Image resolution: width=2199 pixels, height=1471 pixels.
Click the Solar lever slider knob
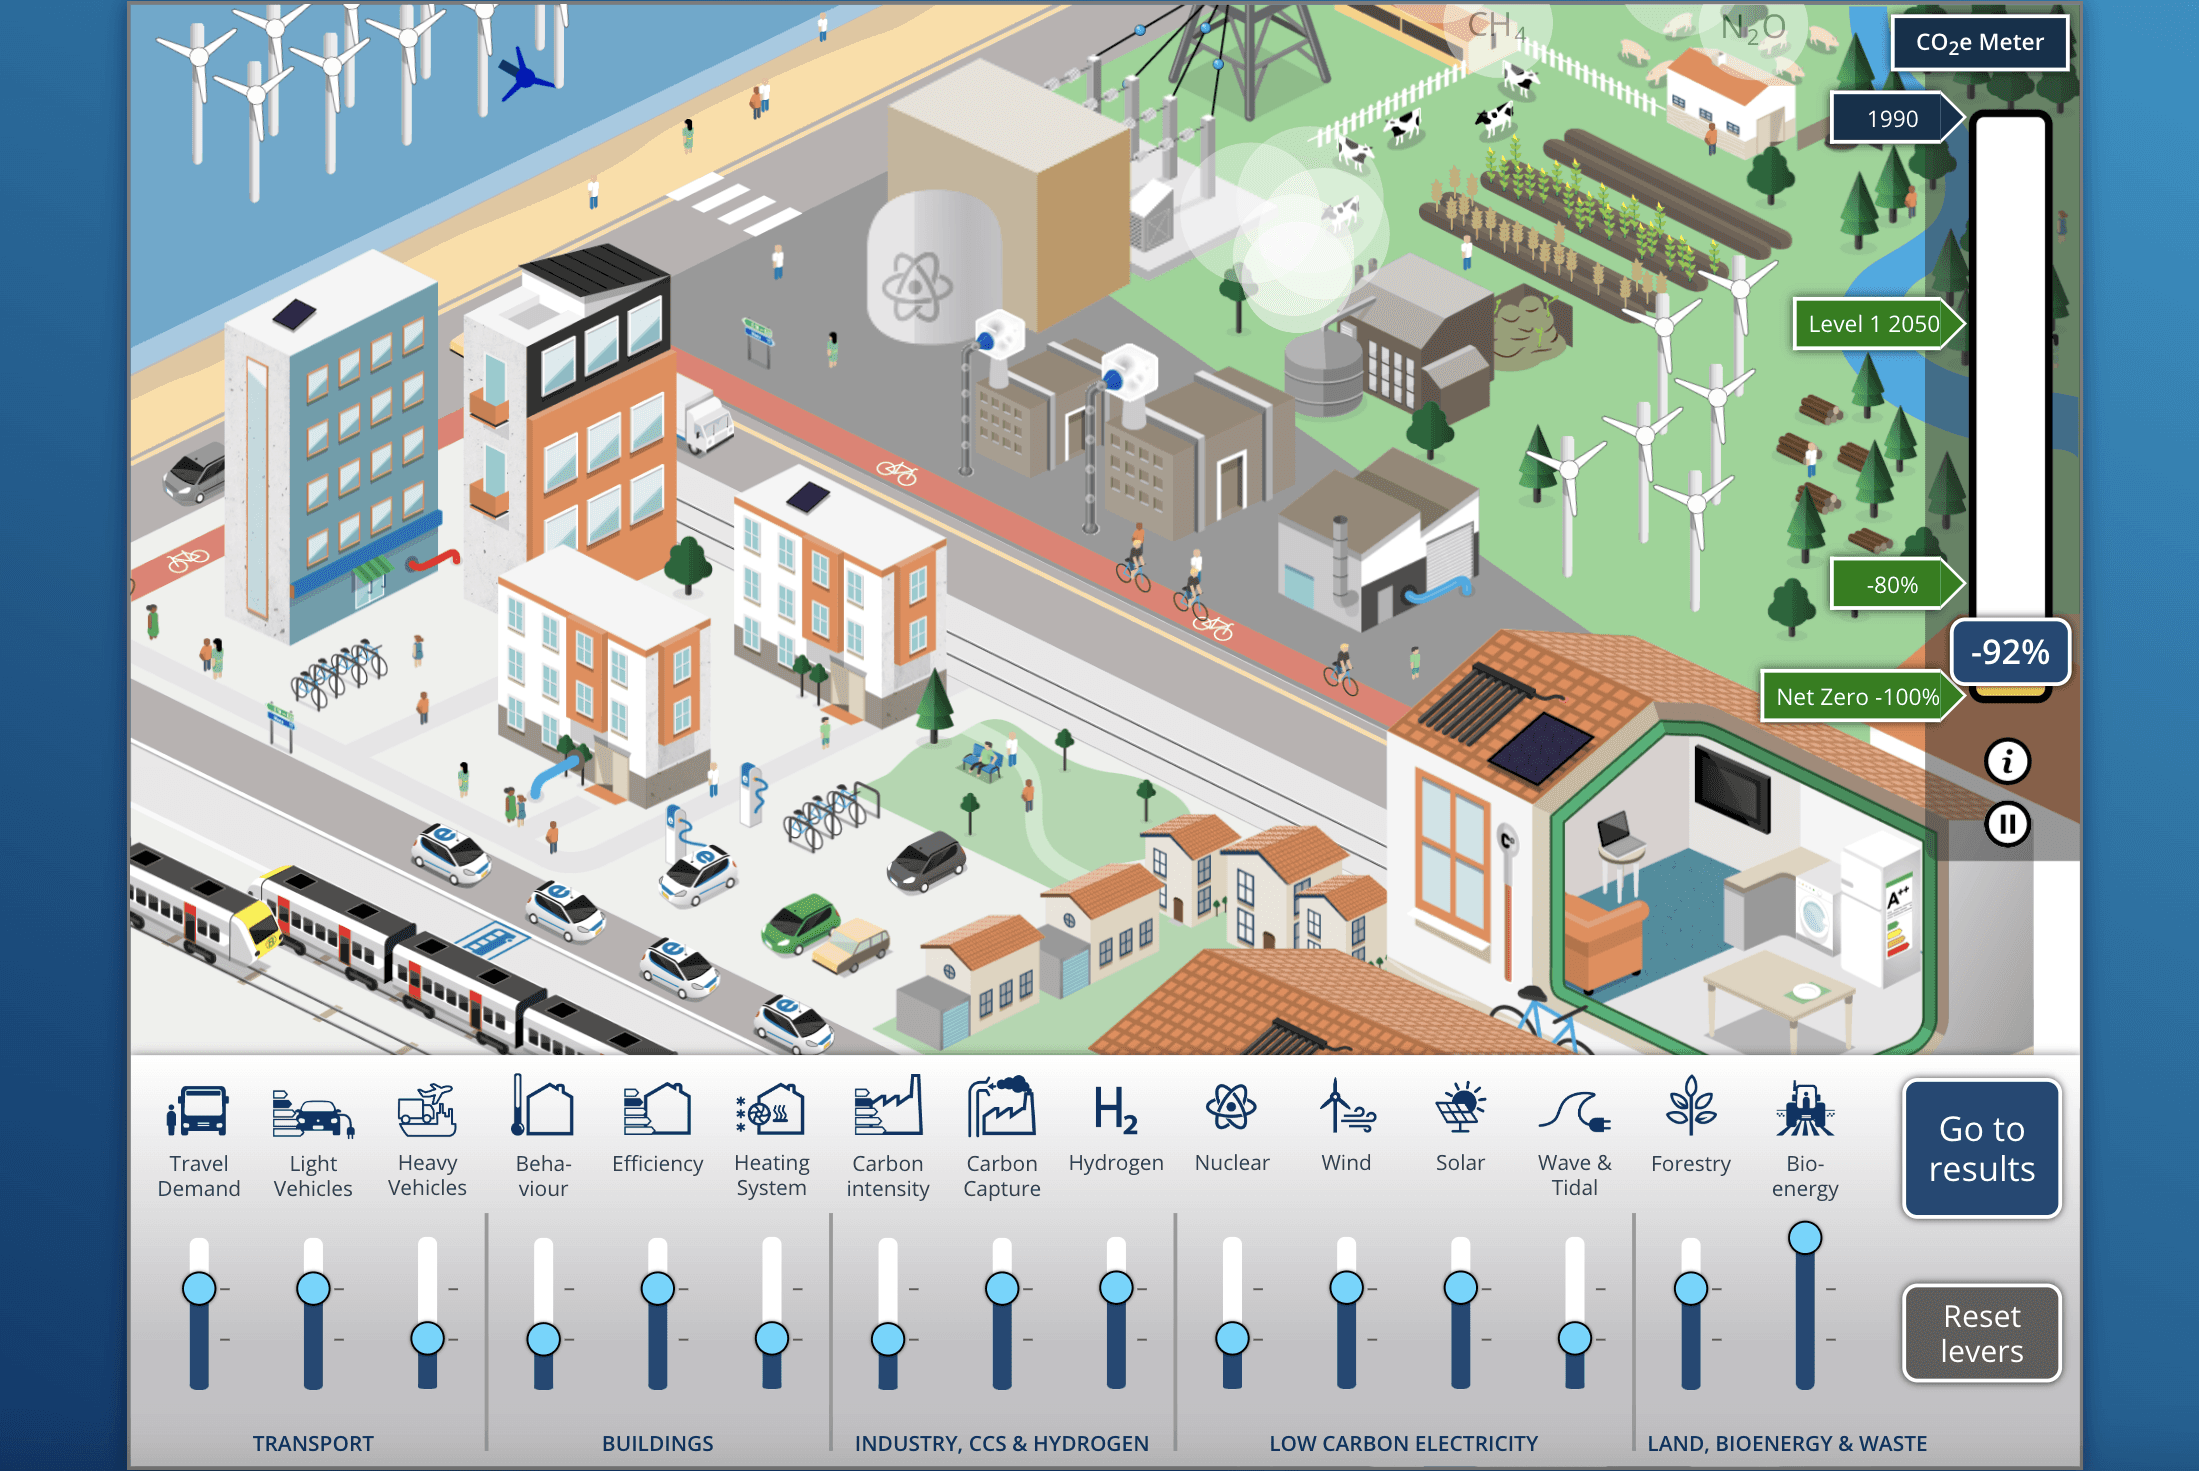click(1460, 1288)
